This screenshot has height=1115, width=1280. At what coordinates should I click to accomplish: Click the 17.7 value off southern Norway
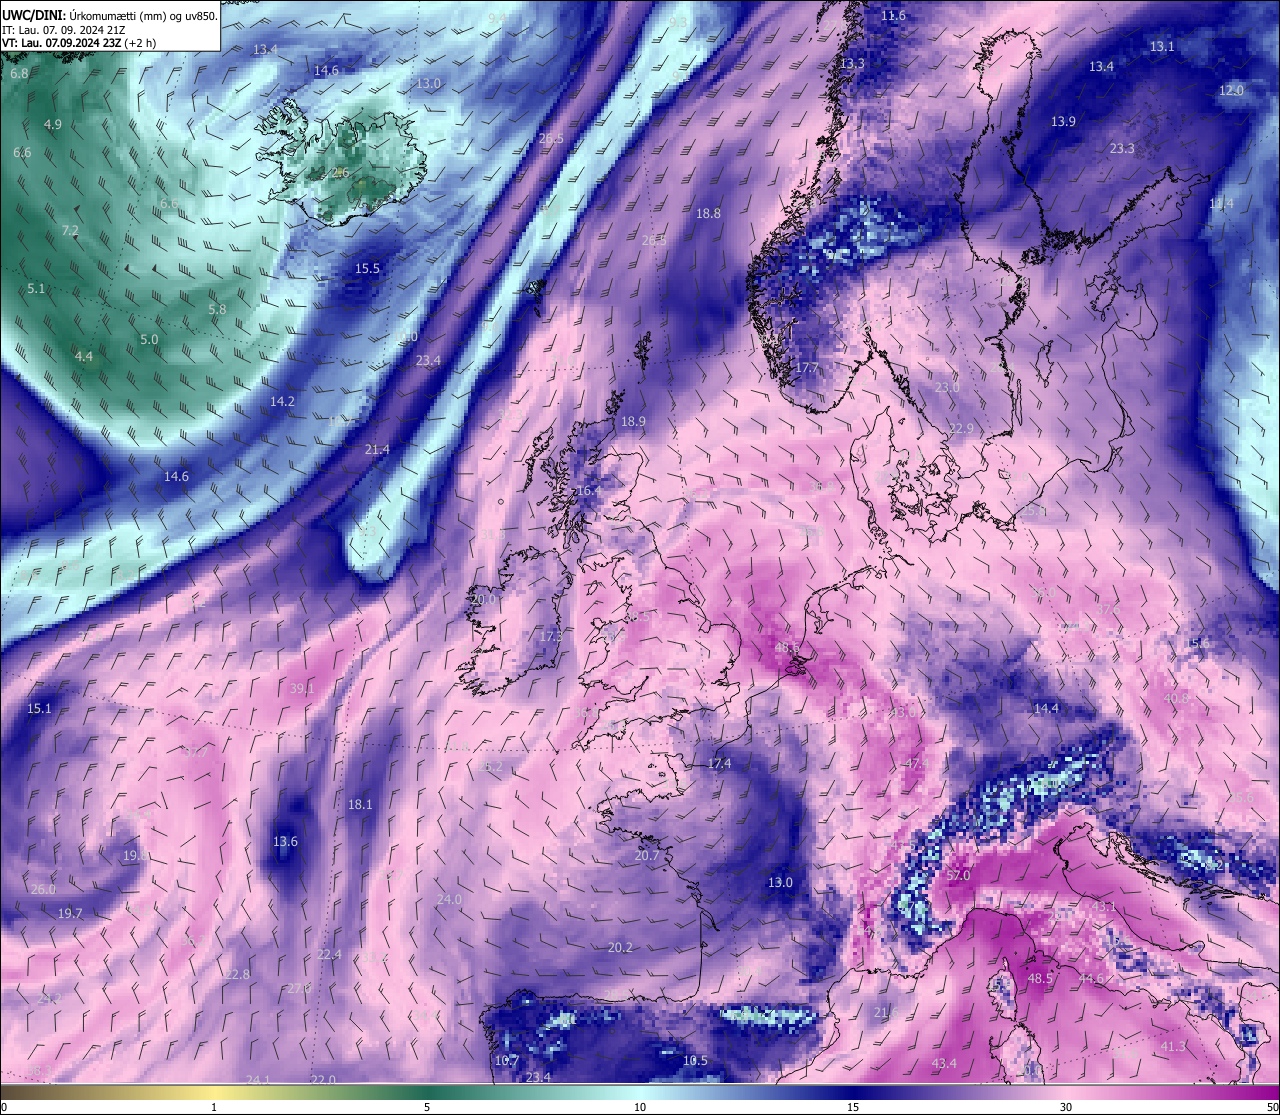807,368
